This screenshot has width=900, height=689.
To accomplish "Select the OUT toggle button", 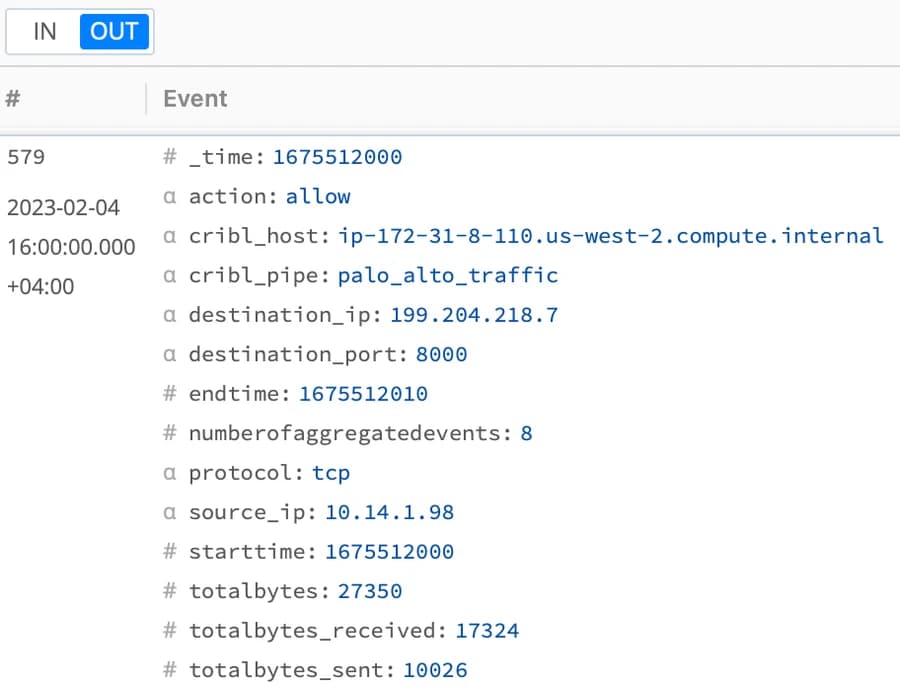I will (114, 32).
